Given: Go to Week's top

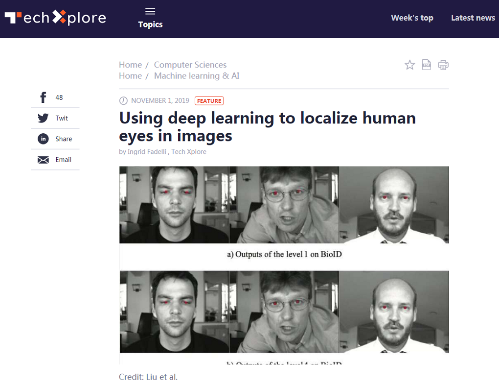Looking at the screenshot, I should tap(412, 18).
